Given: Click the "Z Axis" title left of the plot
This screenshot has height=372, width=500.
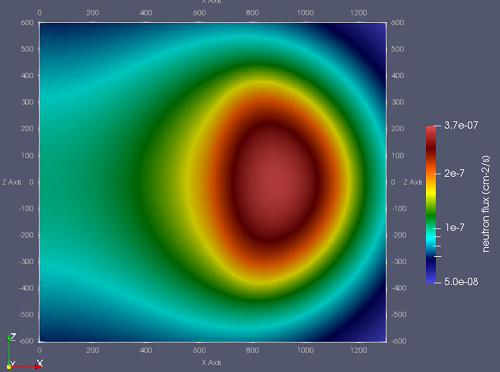Looking at the screenshot, I should (x=12, y=182).
